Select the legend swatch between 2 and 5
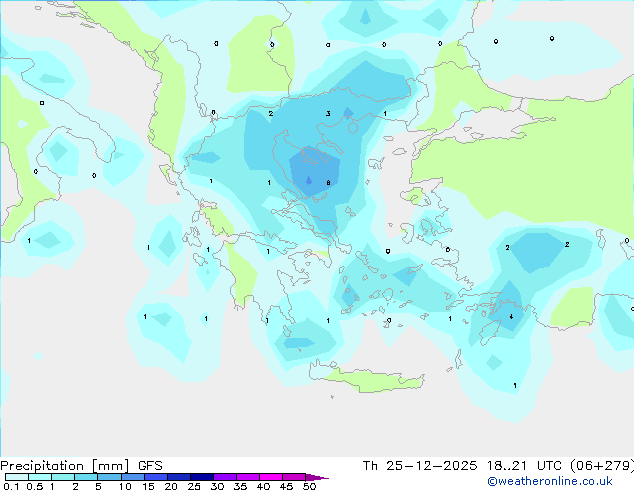Image resolution: width=634 pixels, height=490 pixels. [x=86, y=477]
